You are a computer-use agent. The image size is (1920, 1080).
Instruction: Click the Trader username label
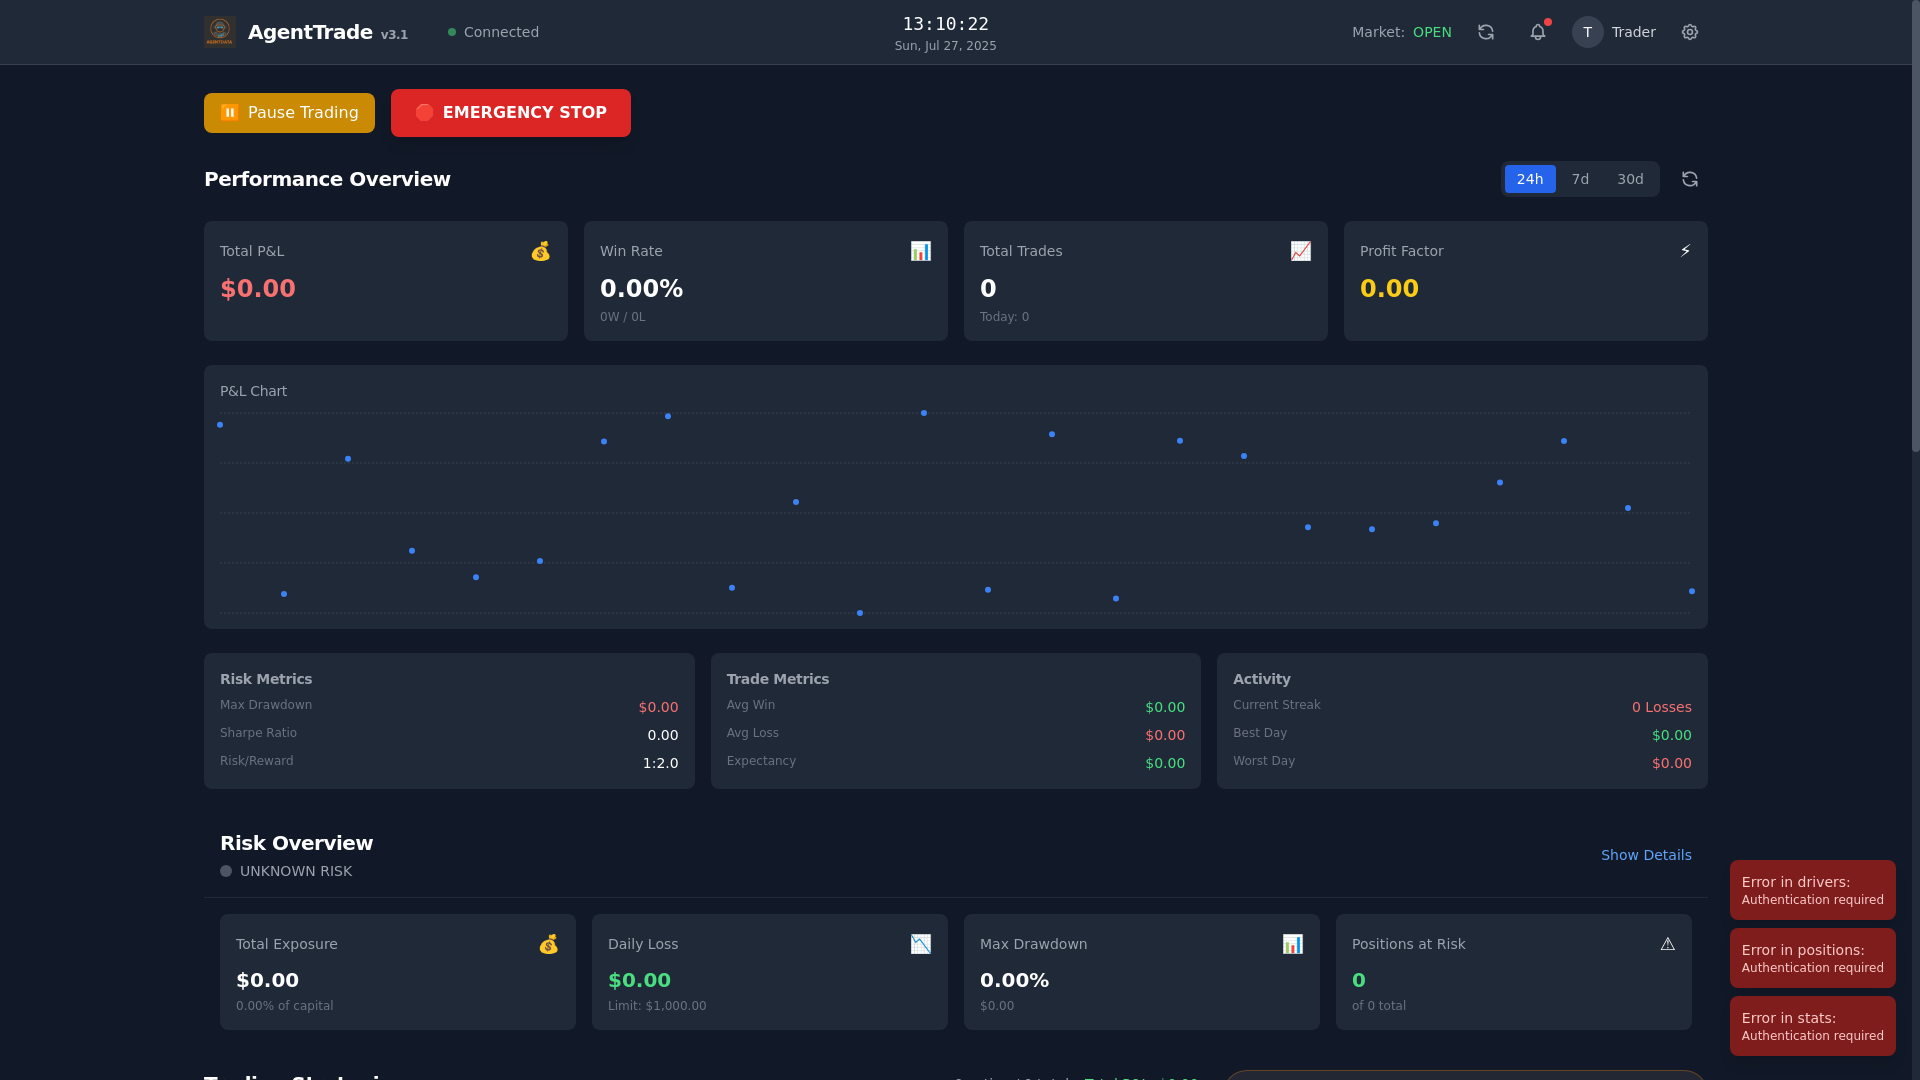tap(1634, 32)
